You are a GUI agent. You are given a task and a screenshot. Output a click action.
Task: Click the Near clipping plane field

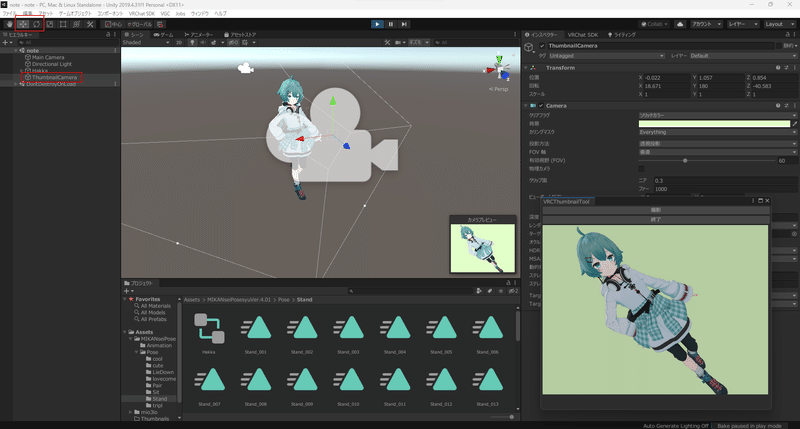725,181
